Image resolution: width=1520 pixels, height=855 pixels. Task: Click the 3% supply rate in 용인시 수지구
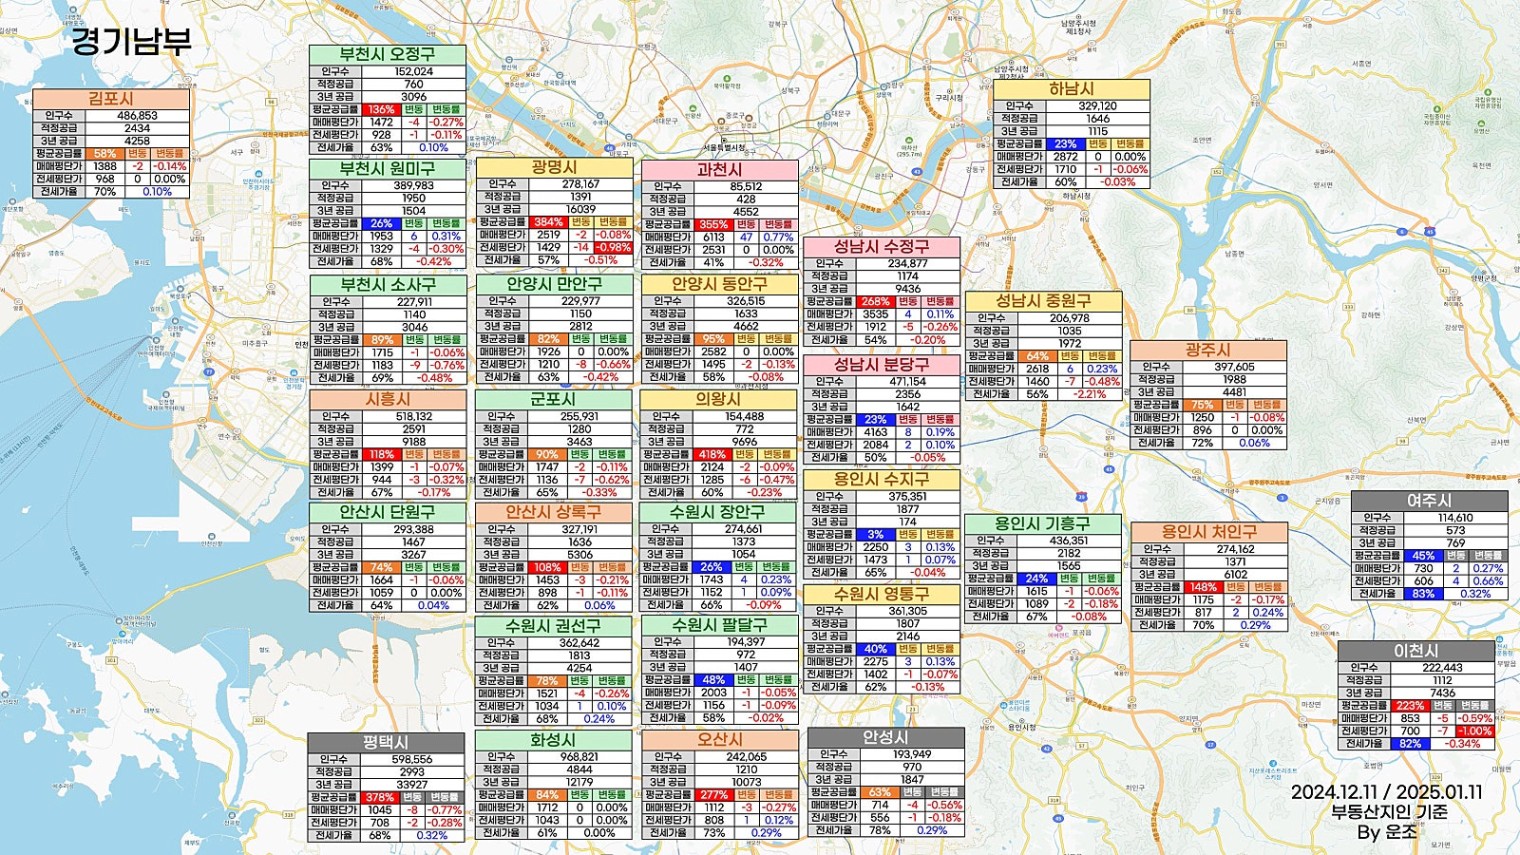[875, 535]
